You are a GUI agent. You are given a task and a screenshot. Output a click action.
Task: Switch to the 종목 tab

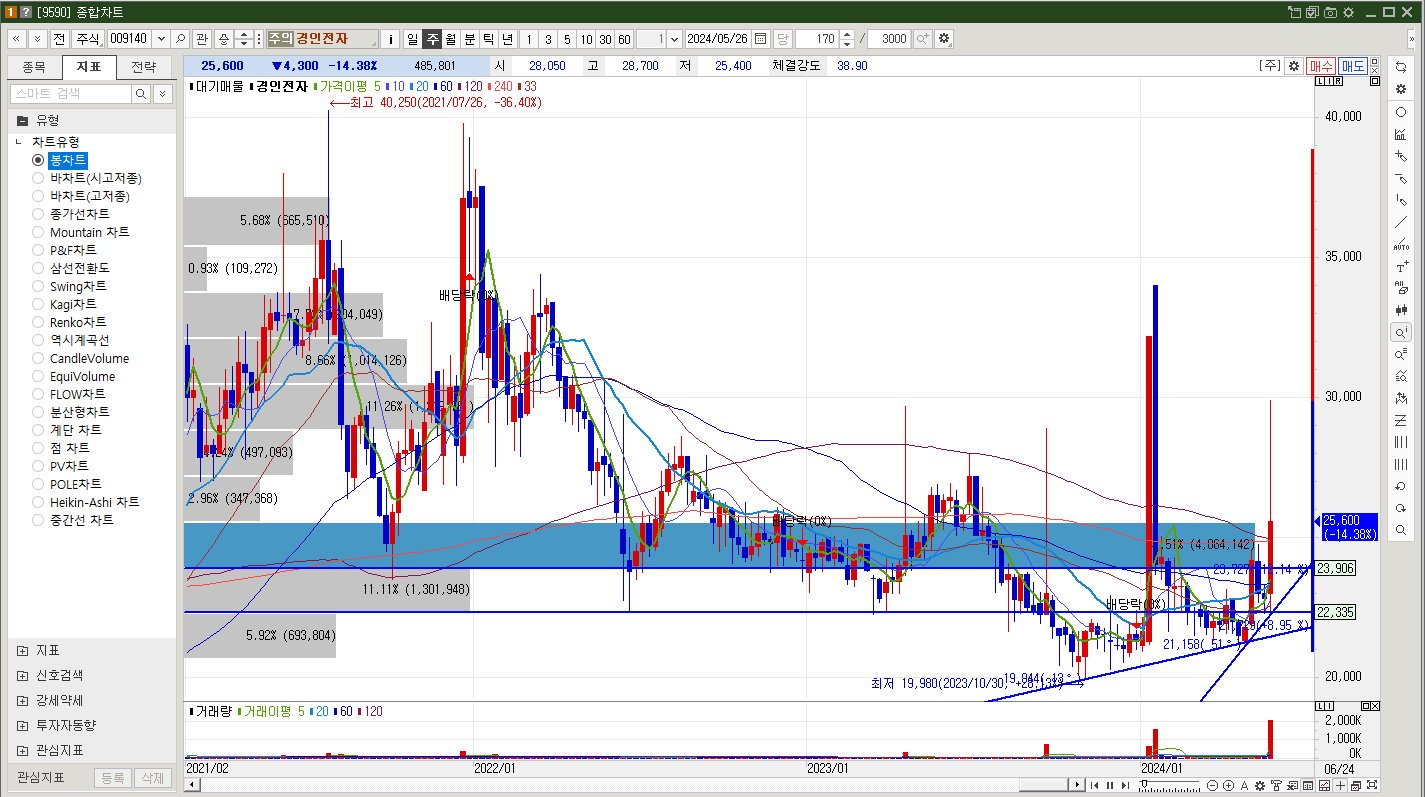point(34,67)
